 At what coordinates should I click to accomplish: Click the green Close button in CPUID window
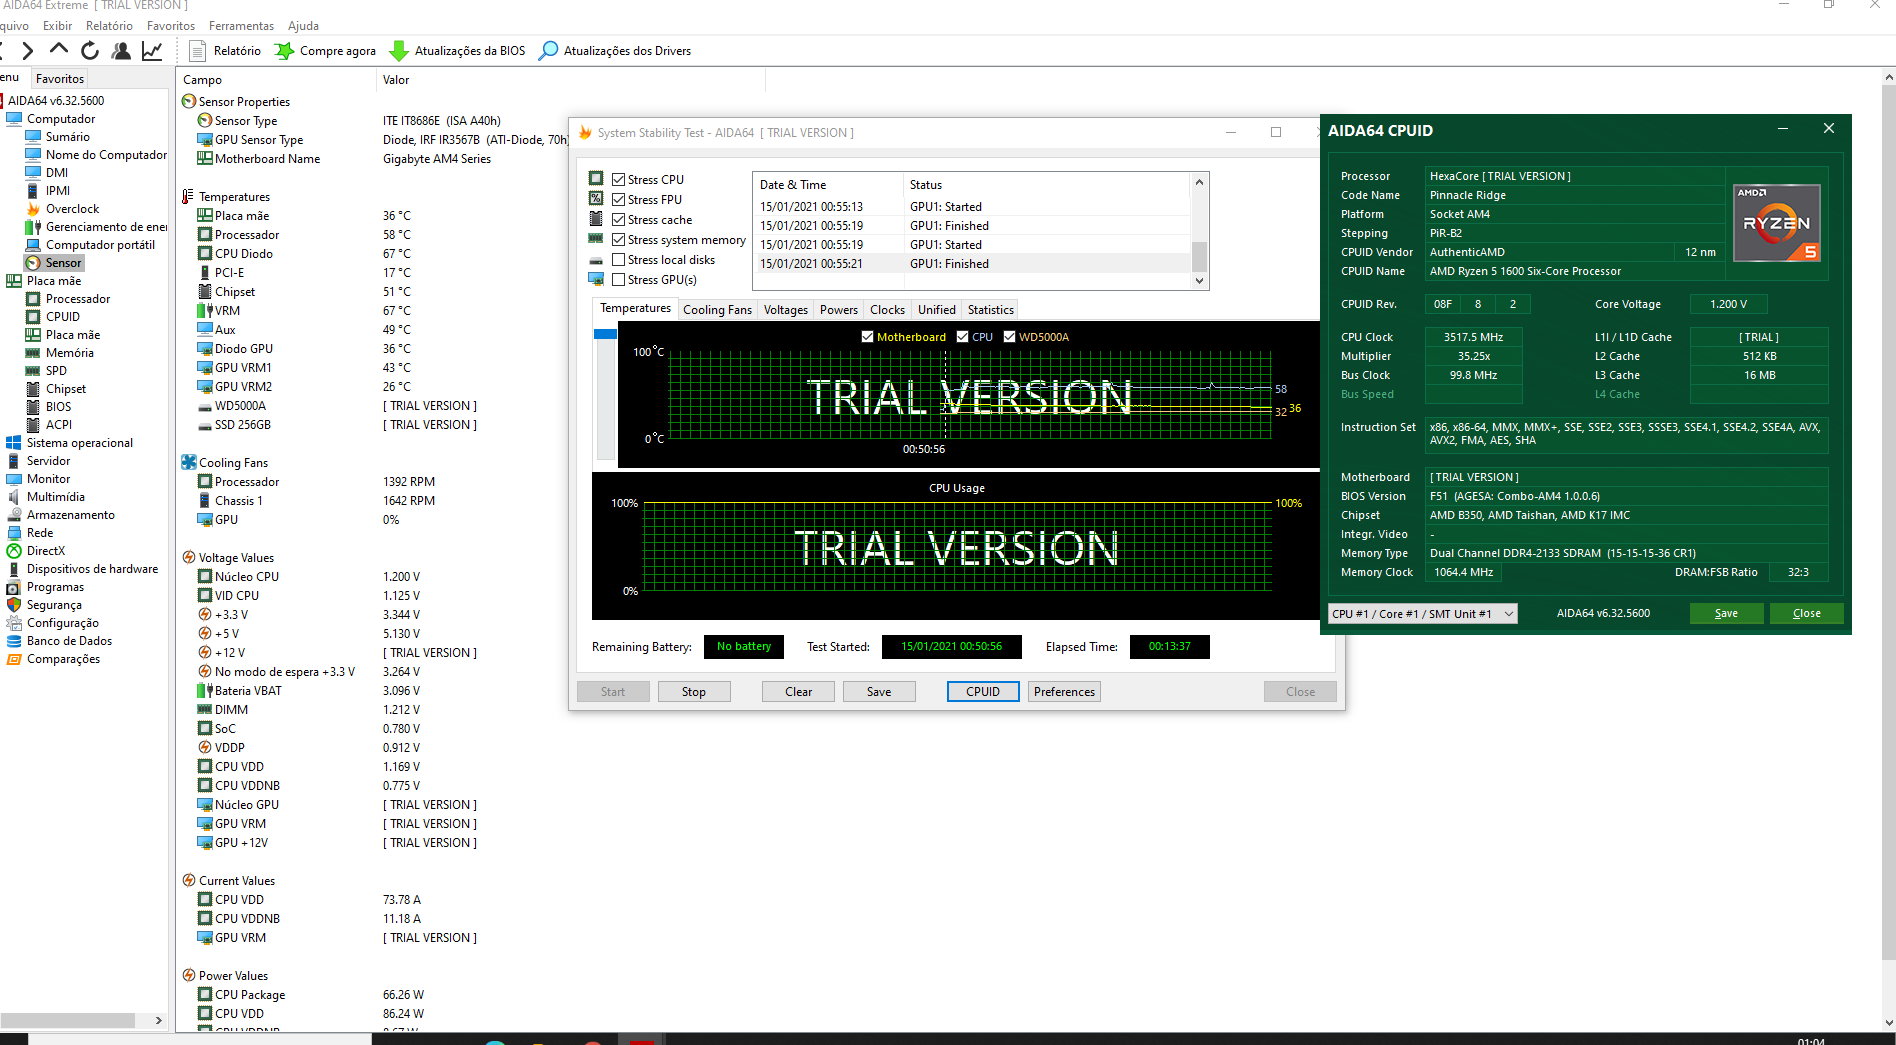click(1806, 614)
